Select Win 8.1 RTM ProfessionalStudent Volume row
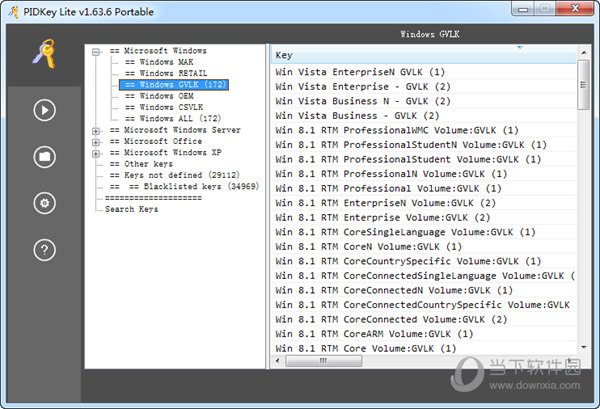600x409 pixels. 424,159
